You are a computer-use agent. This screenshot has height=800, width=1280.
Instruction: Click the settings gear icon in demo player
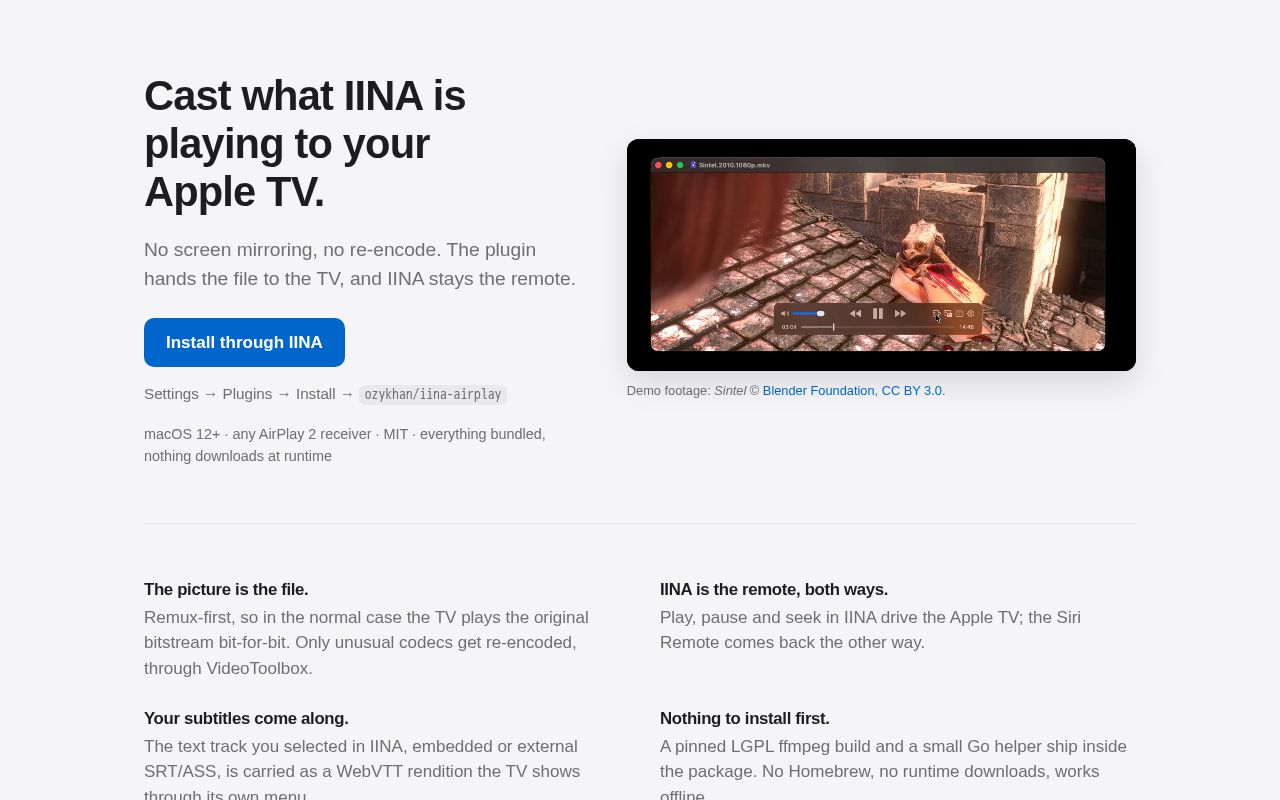(x=970, y=313)
